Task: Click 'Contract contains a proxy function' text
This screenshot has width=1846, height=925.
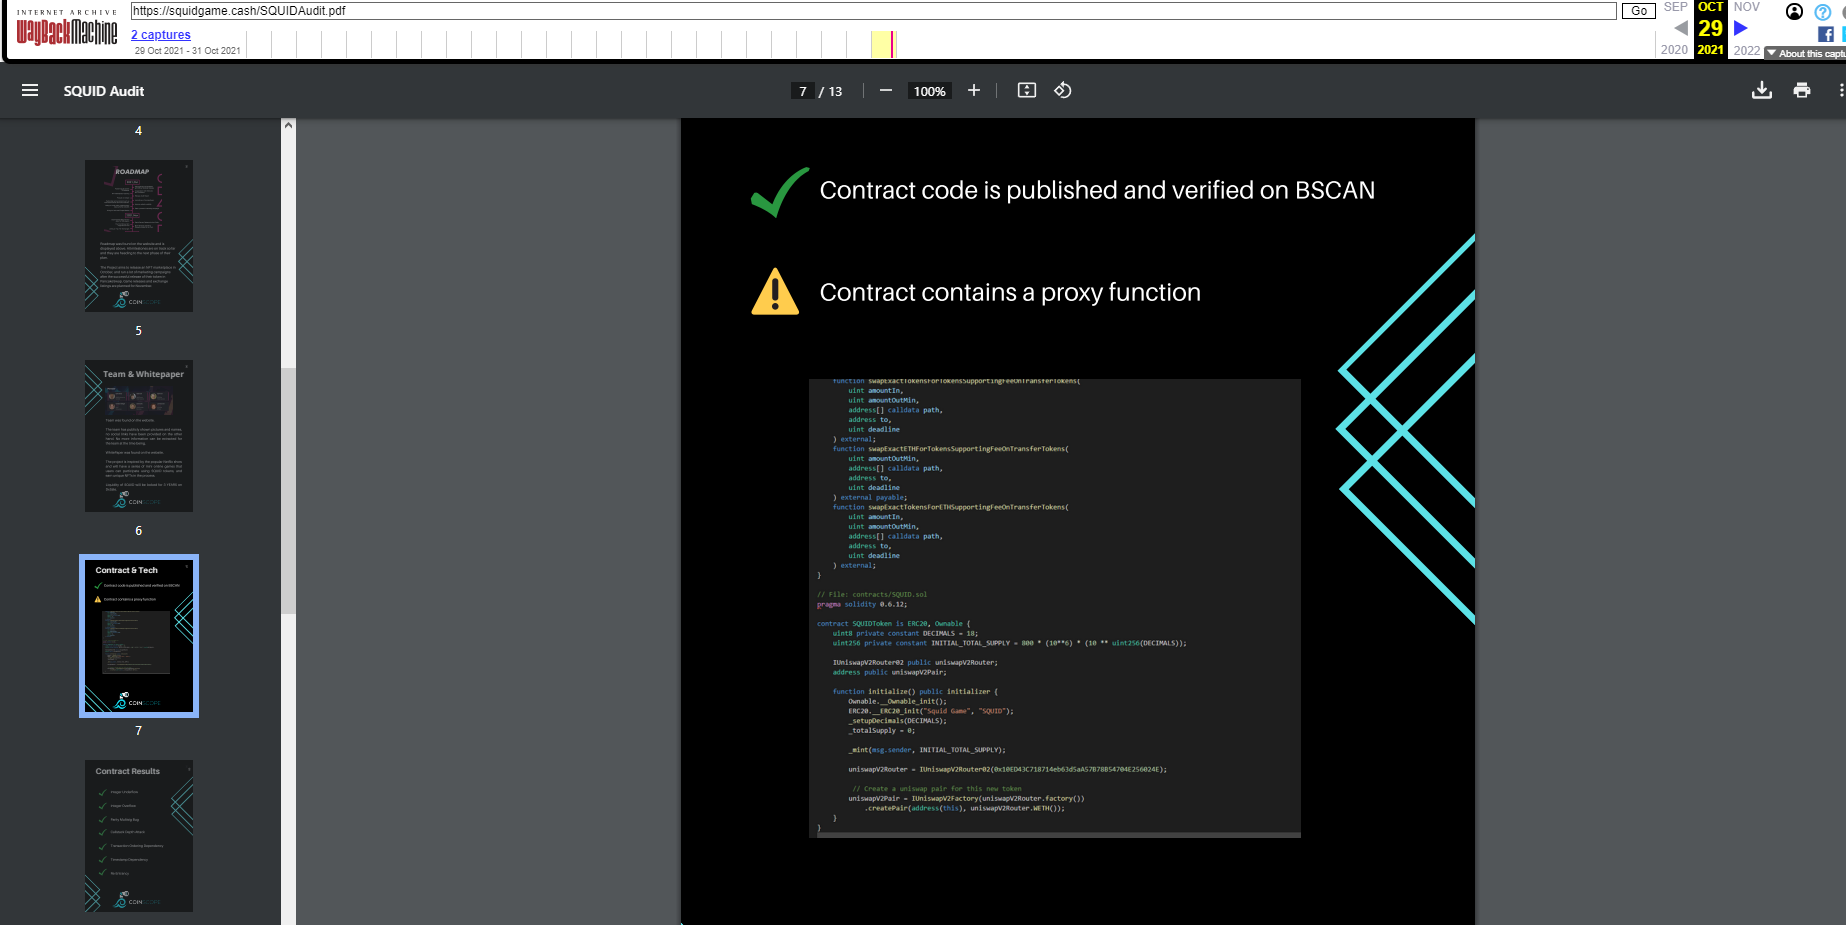Action: pos(1010,292)
